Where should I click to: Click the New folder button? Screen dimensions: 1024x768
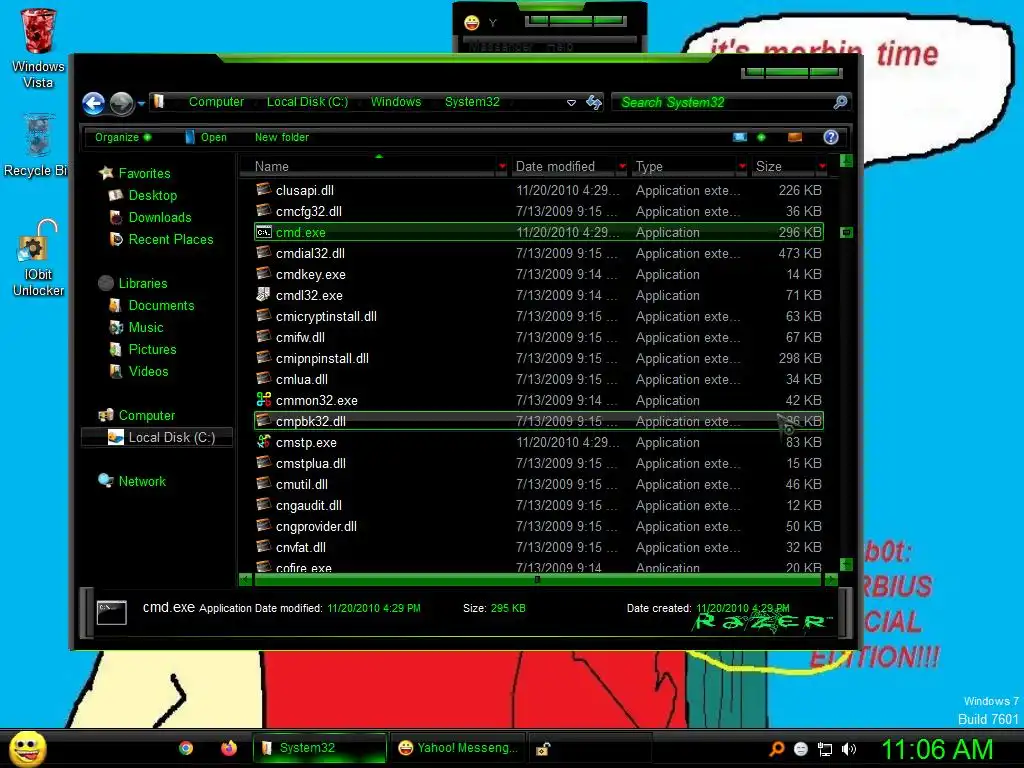click(x=281, y=137)
